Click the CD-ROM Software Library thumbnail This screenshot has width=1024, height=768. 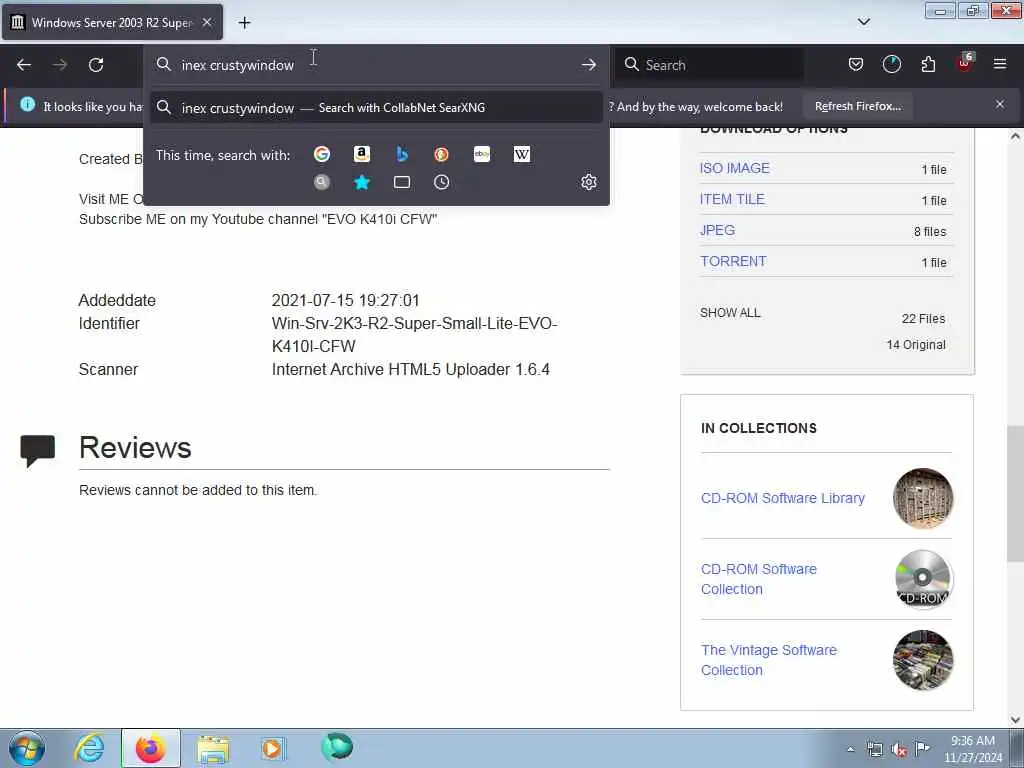pyautogui.click(x=923, y=498)
